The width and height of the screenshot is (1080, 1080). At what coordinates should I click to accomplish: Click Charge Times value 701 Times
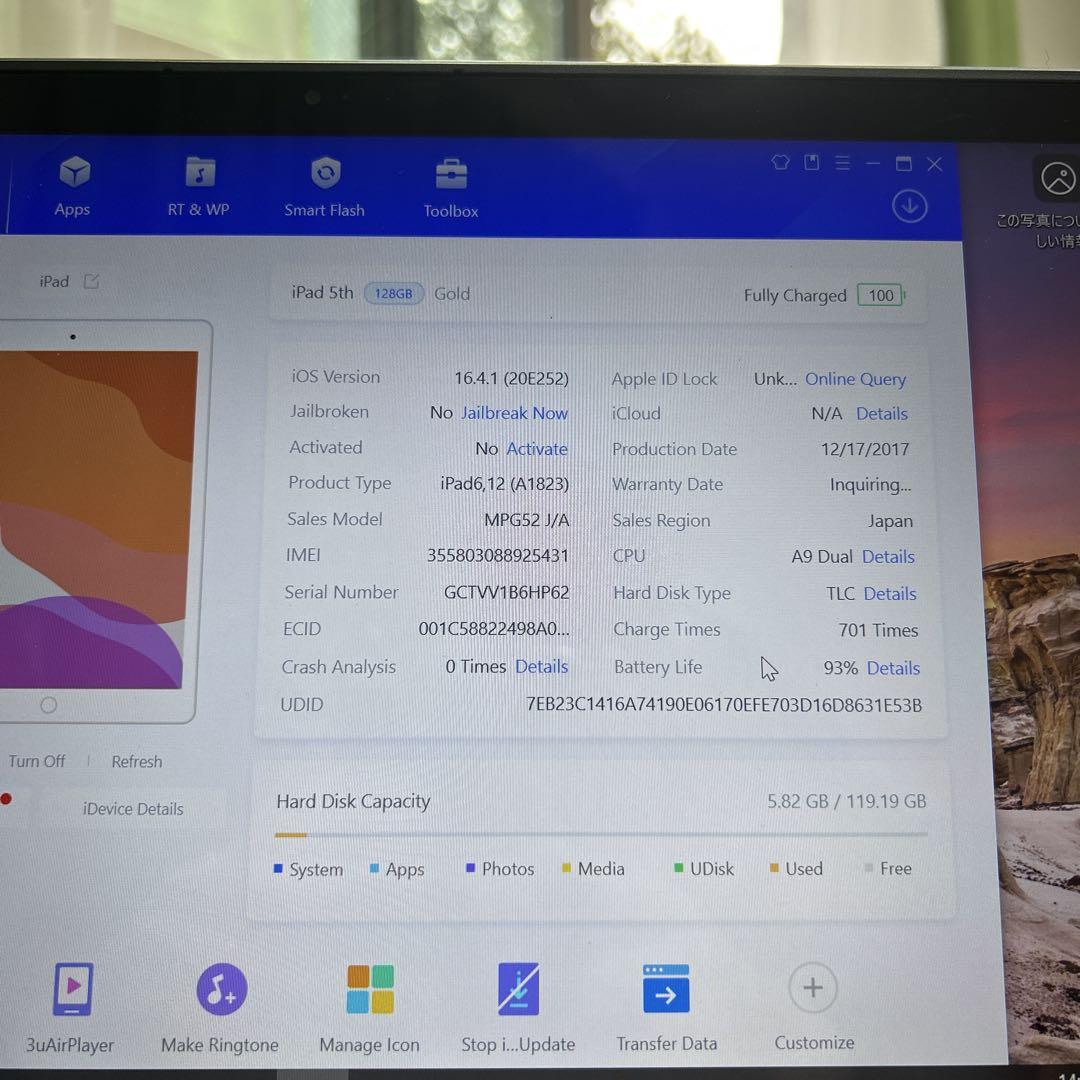pos(878,630)
